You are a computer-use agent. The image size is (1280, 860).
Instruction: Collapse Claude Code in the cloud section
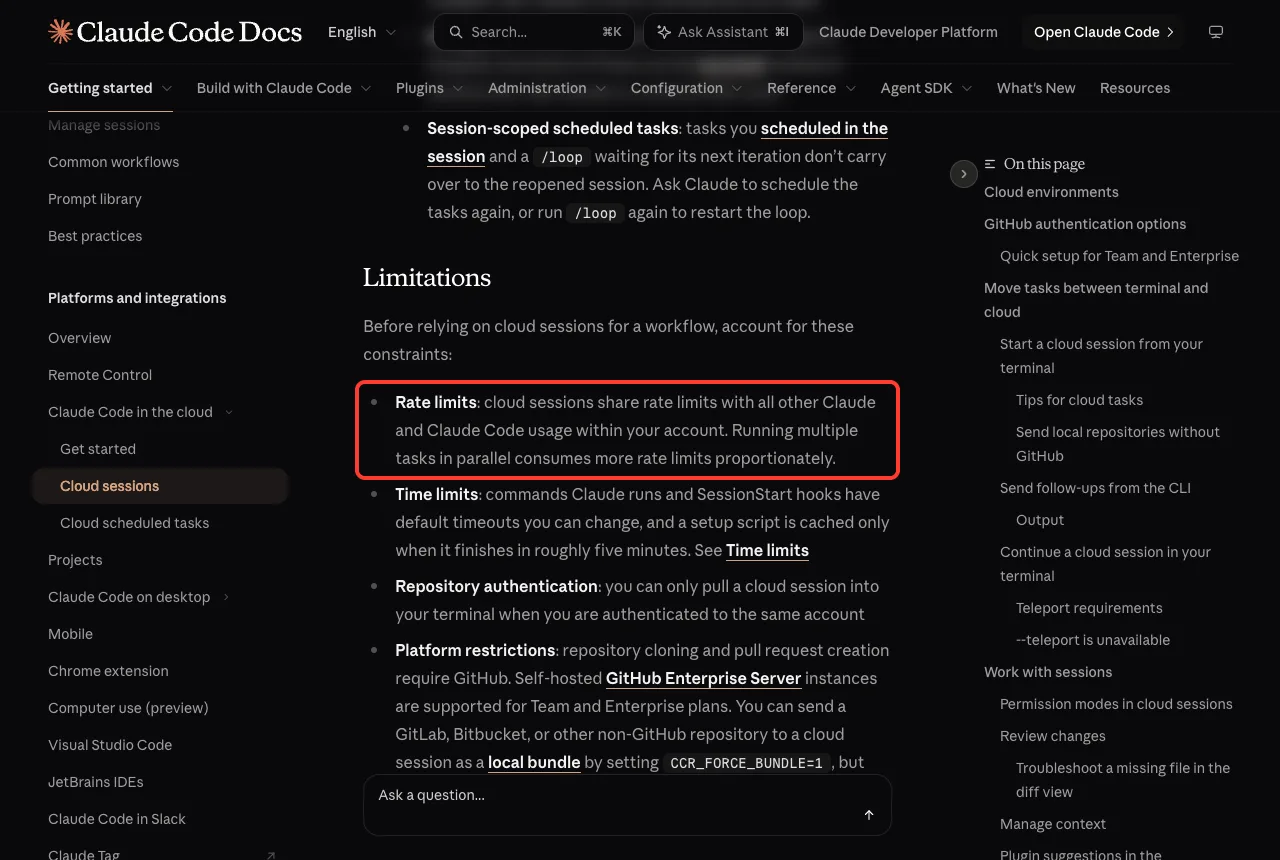(x=229, y=412)
